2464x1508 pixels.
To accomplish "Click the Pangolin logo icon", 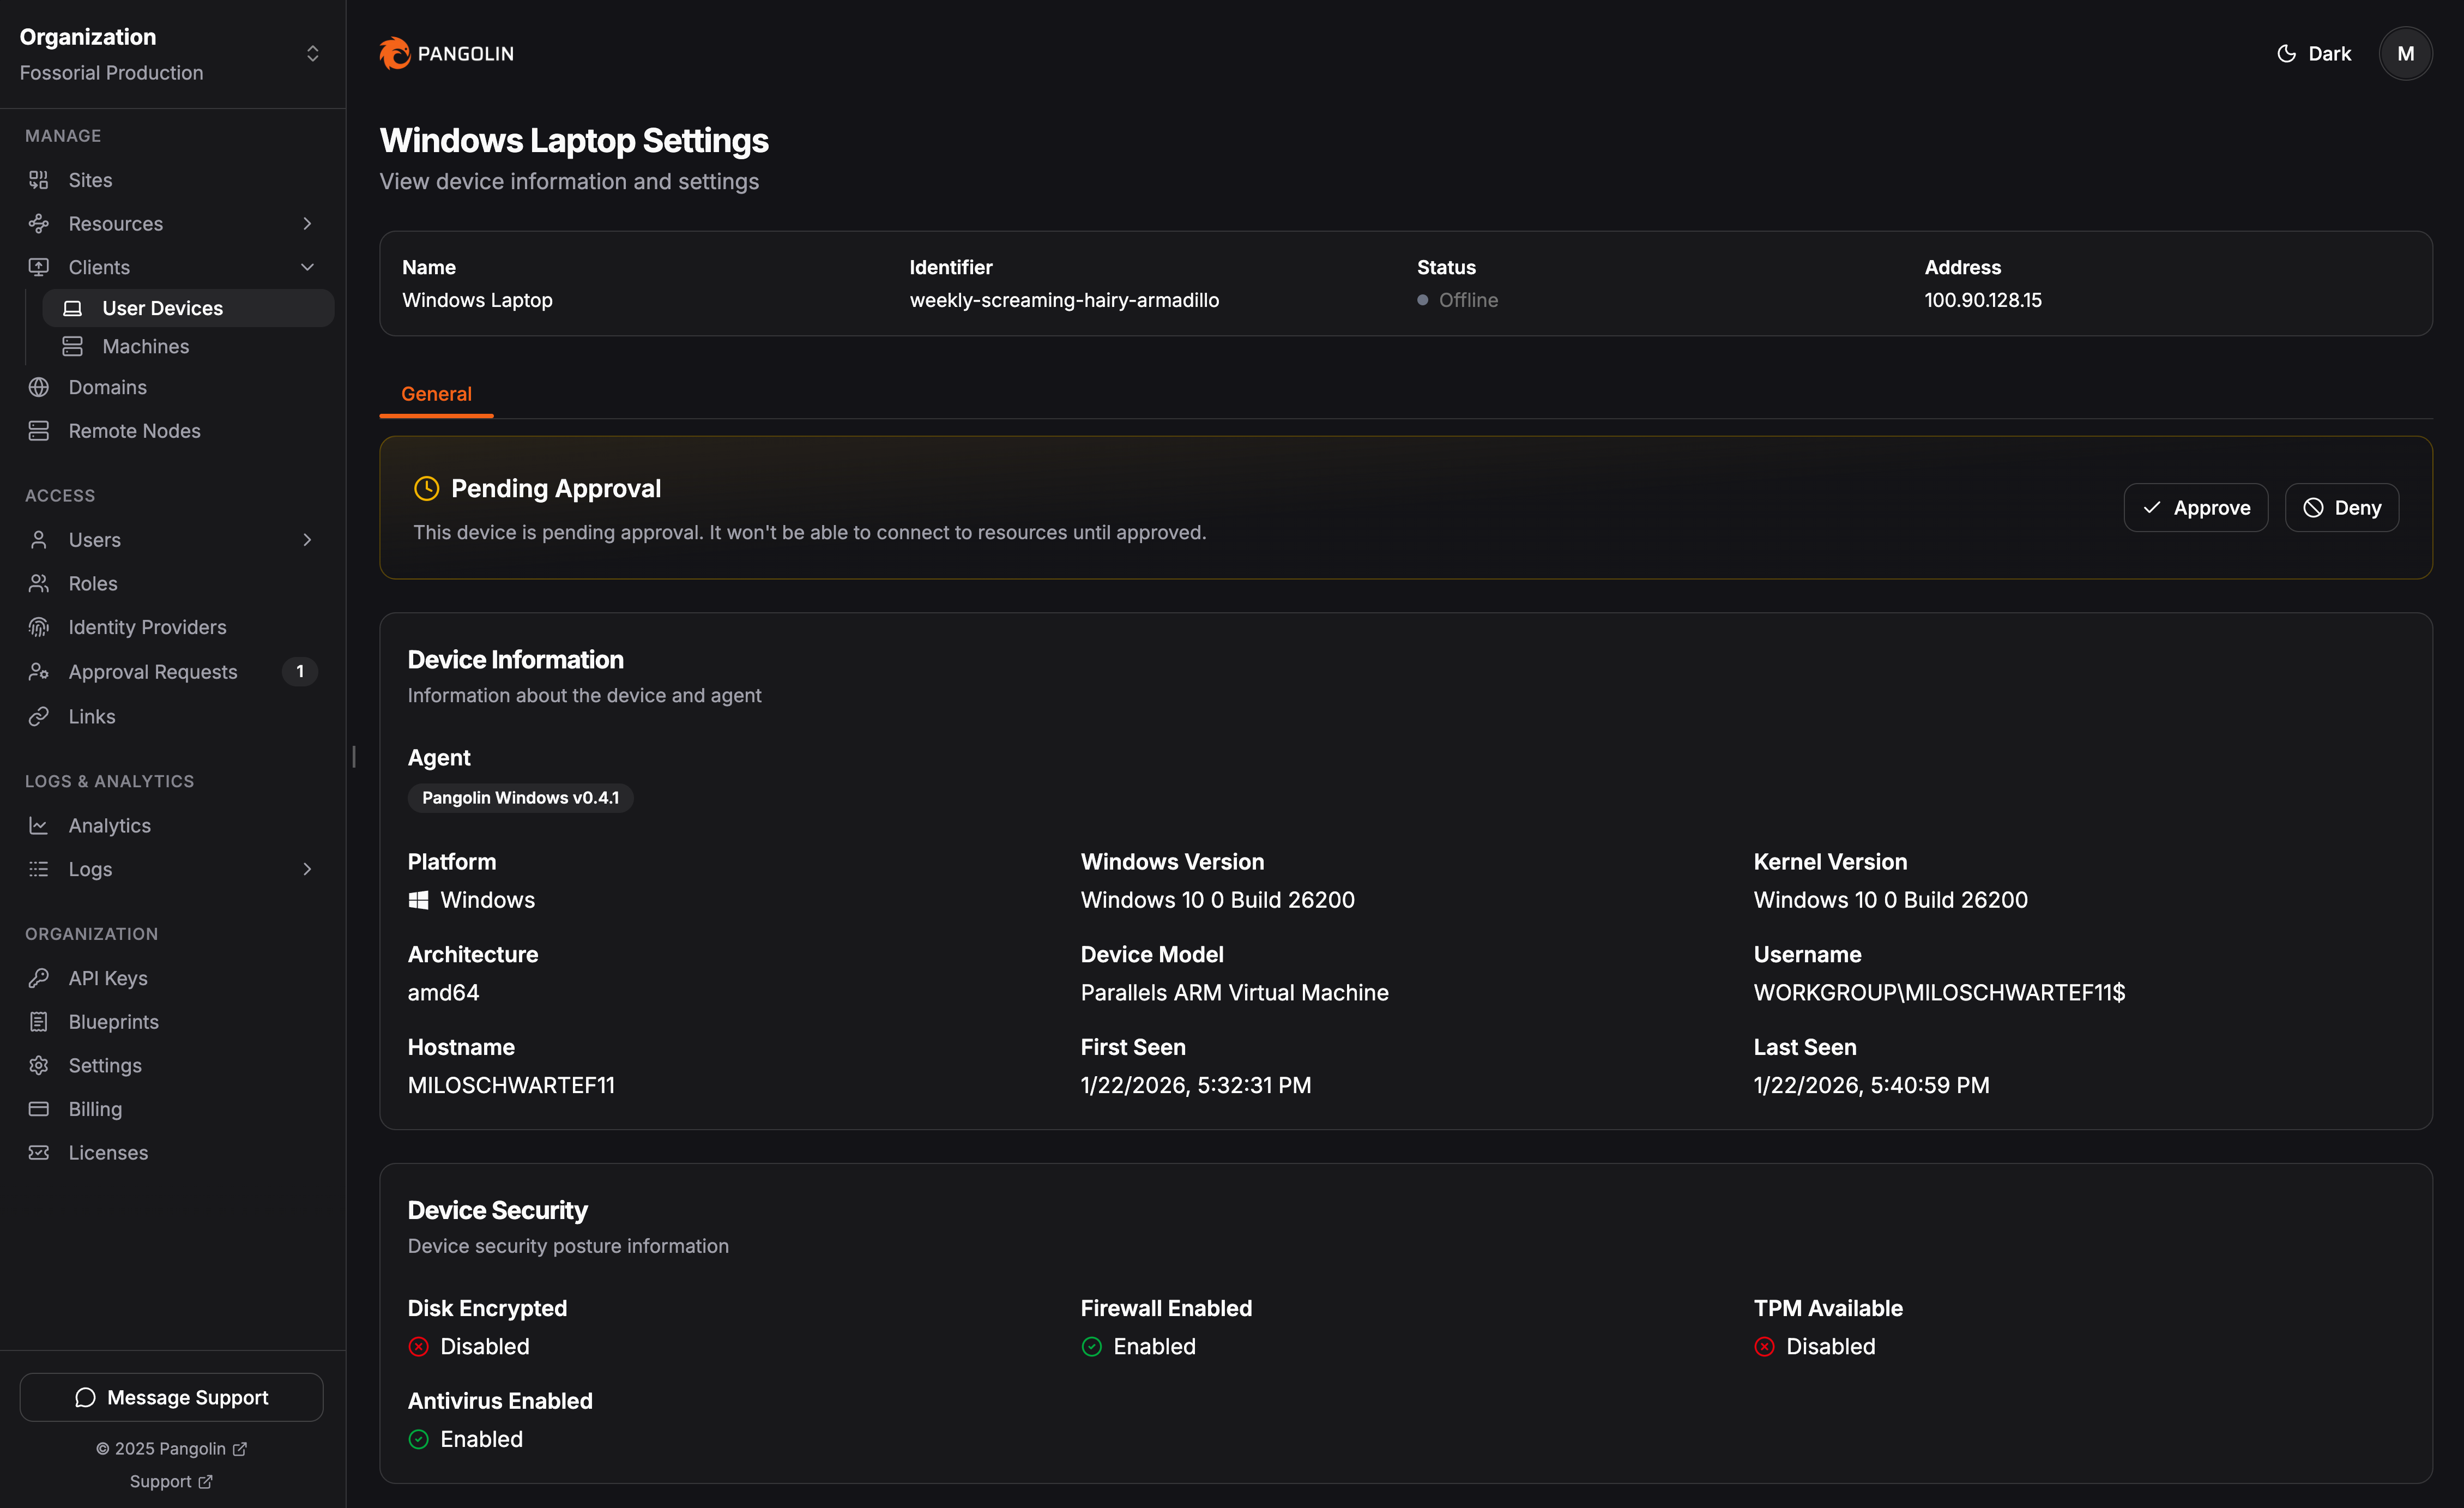I will (395, 53).
